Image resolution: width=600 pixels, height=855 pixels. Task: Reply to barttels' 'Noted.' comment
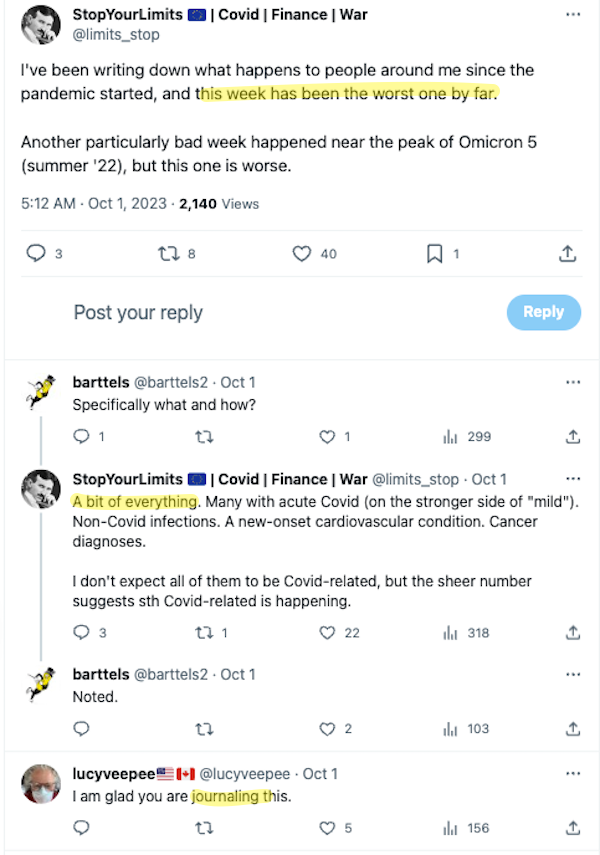[x=82, y=729]
